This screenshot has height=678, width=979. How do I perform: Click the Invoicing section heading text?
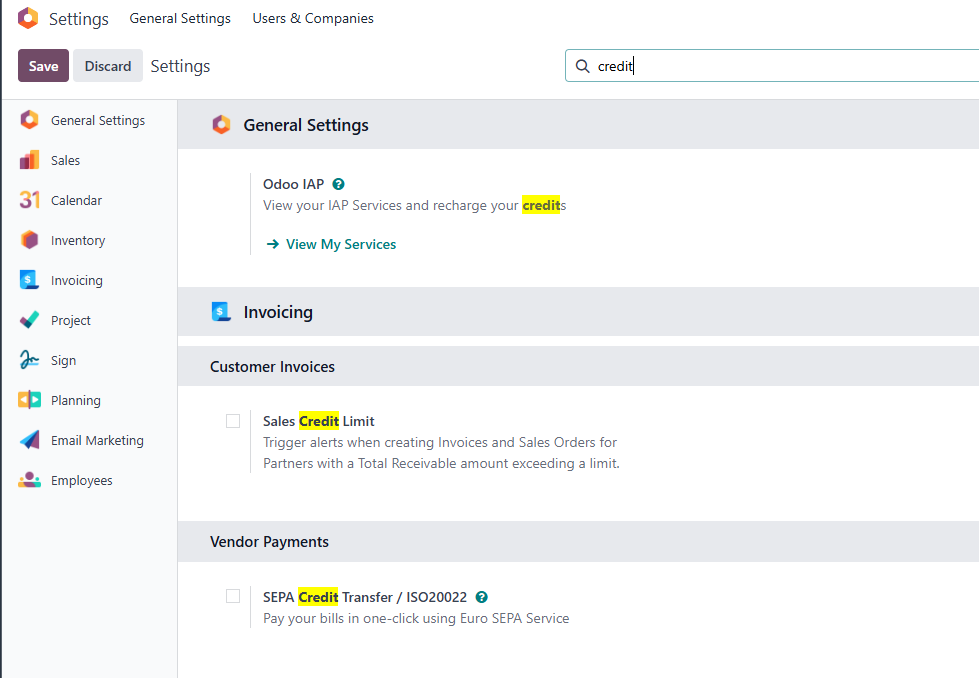pyautogui.click(x=278, y=312)
